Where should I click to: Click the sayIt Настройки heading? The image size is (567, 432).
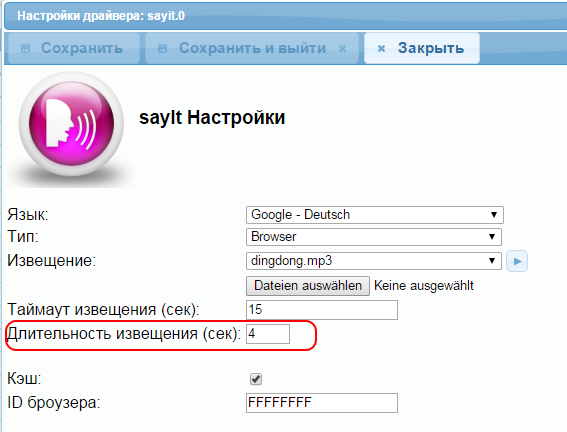212,118
